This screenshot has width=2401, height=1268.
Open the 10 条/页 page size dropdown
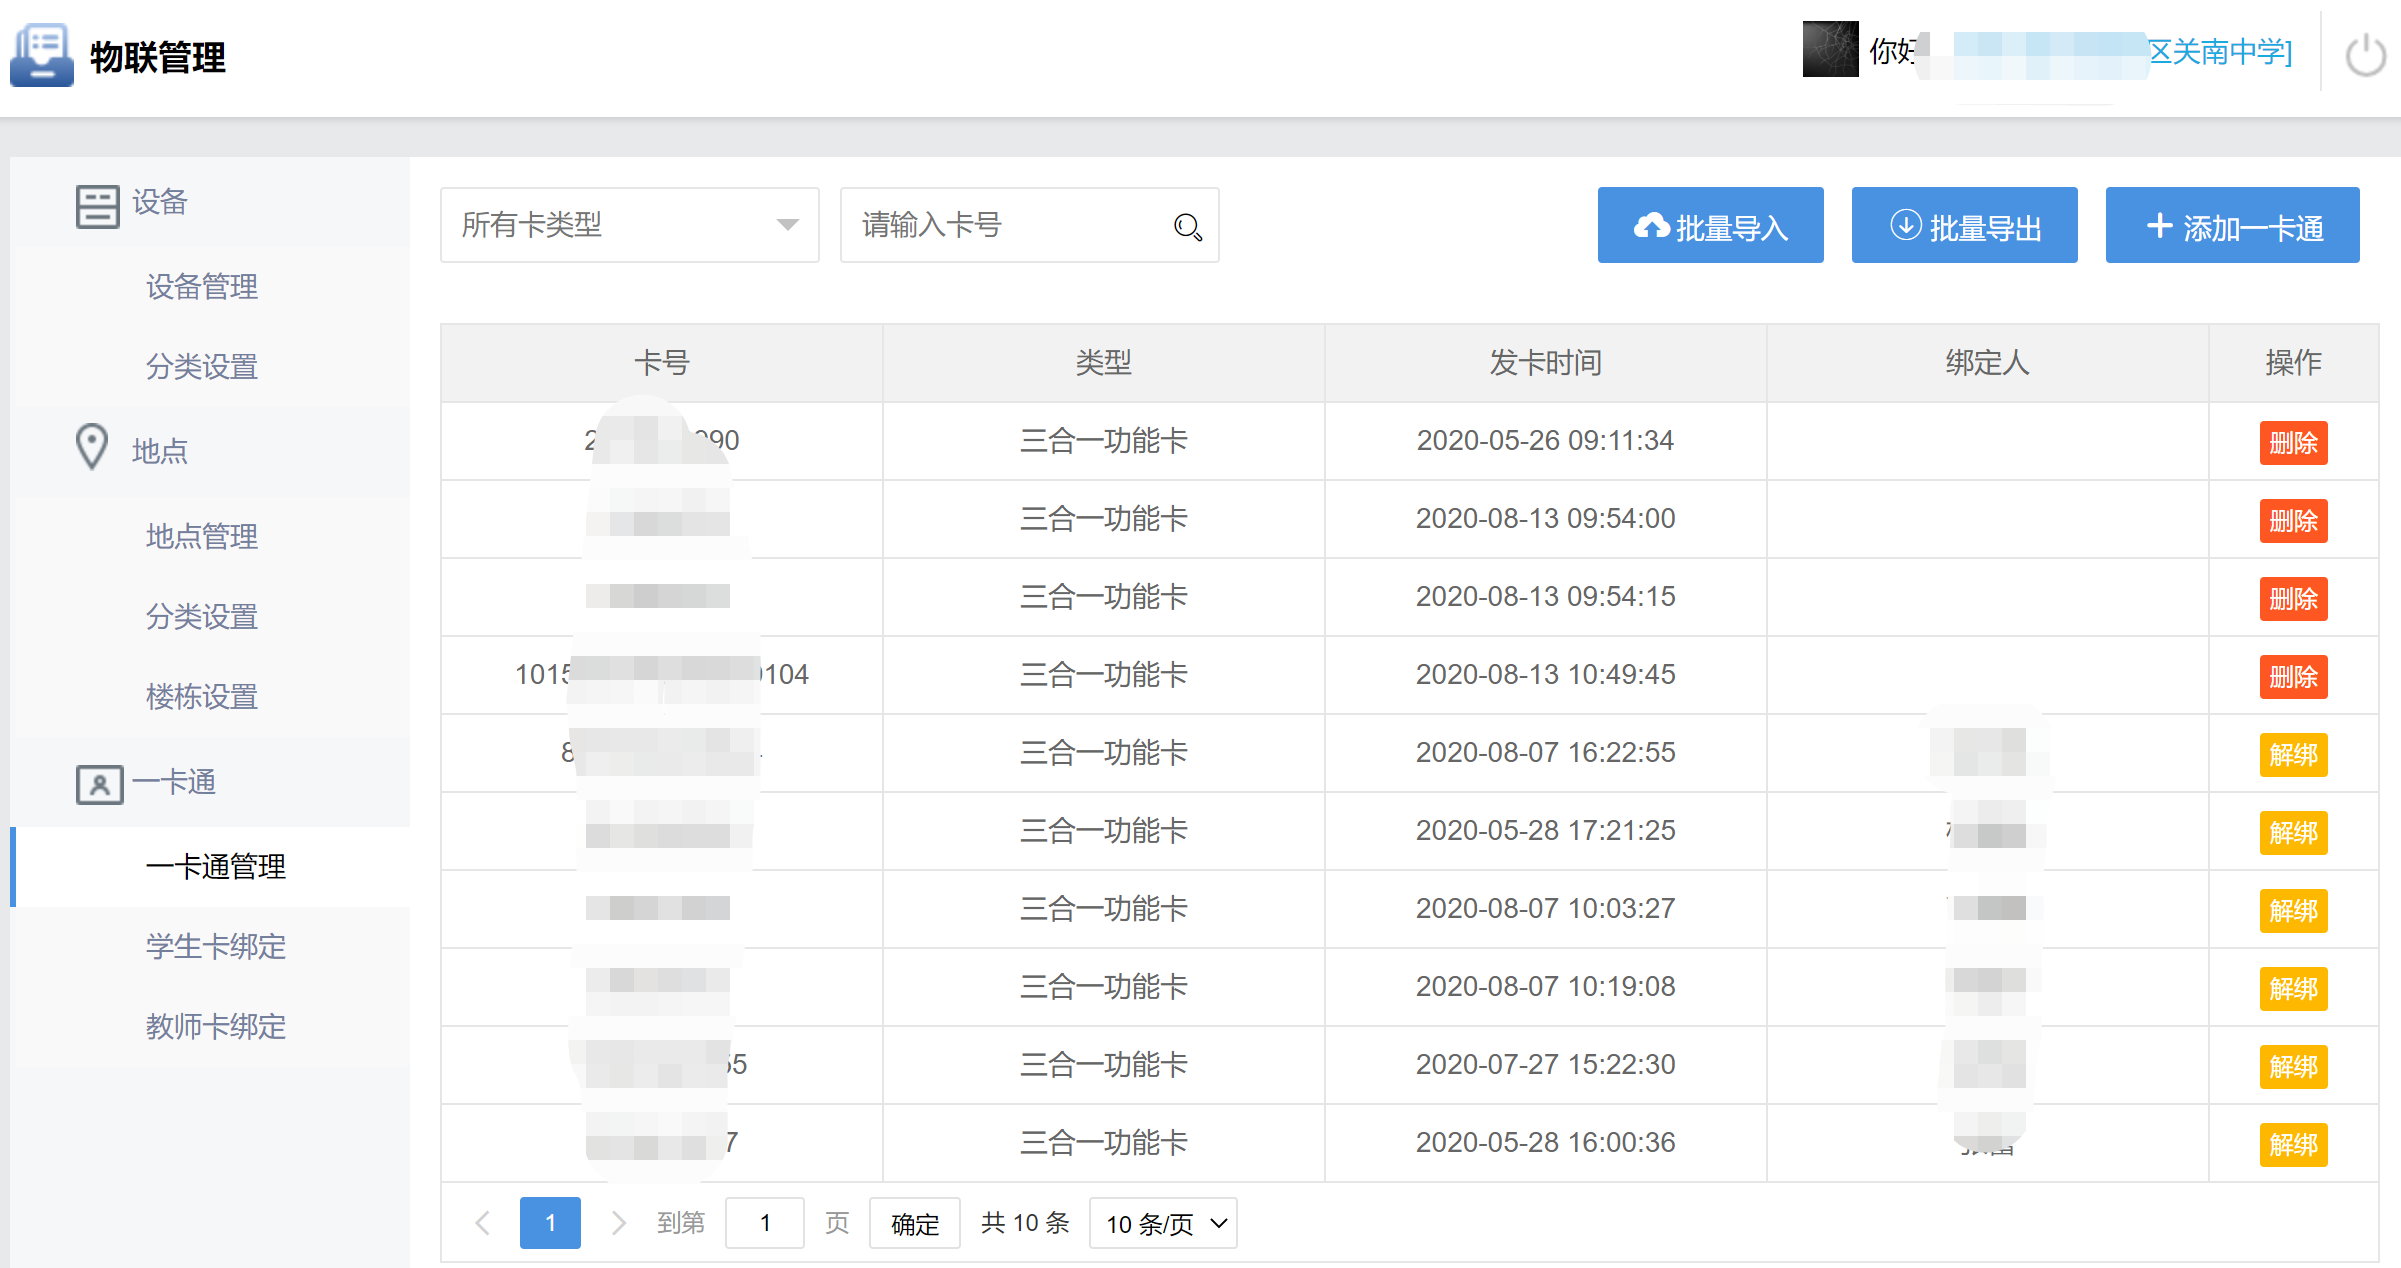coord(1163,1223)
